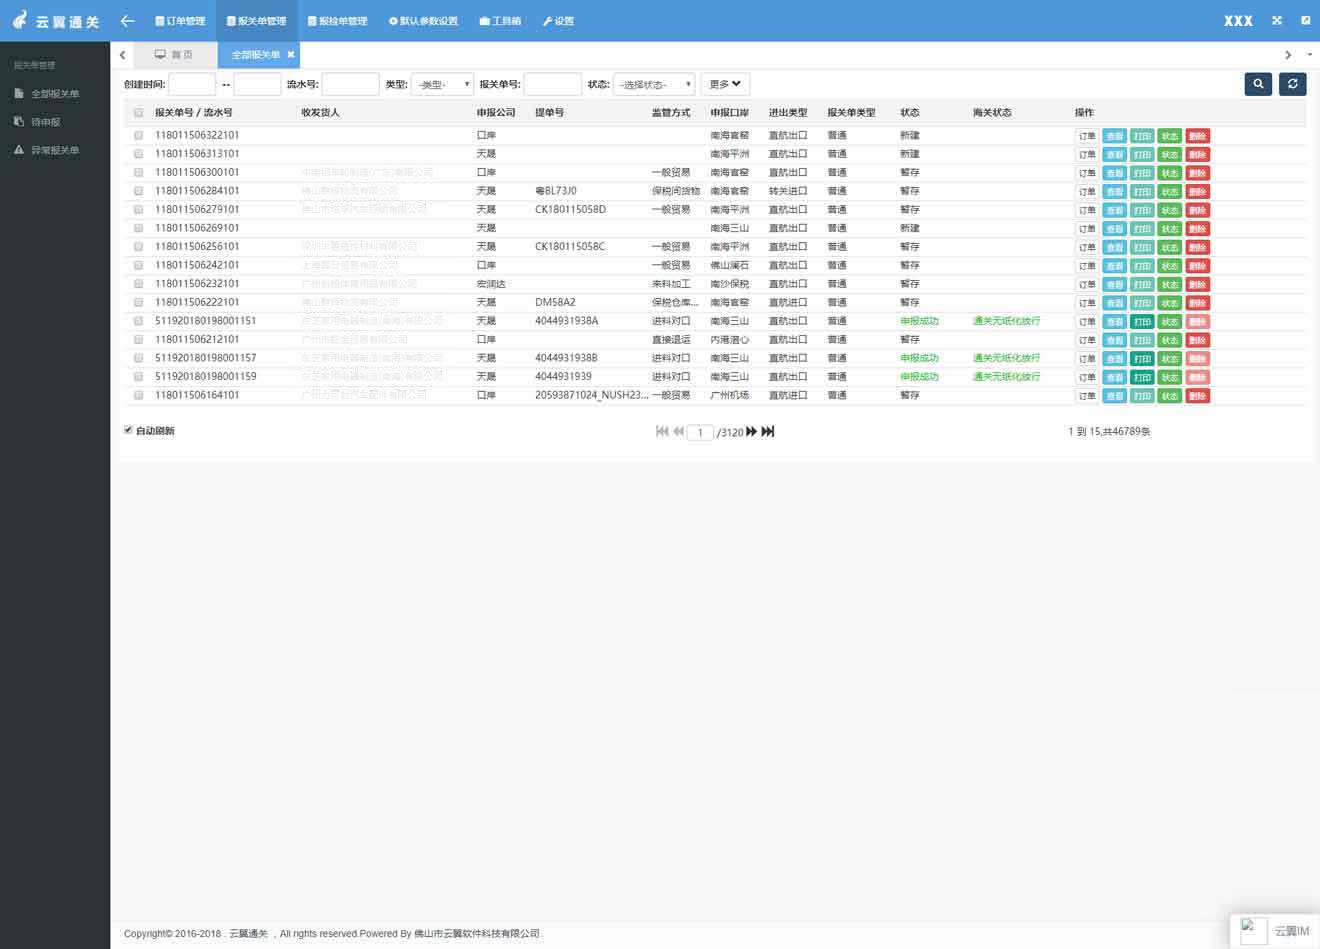Check the select-all checkbox in table header
The width and height of the screenshot is (1320, 949).
coord(138,113)
